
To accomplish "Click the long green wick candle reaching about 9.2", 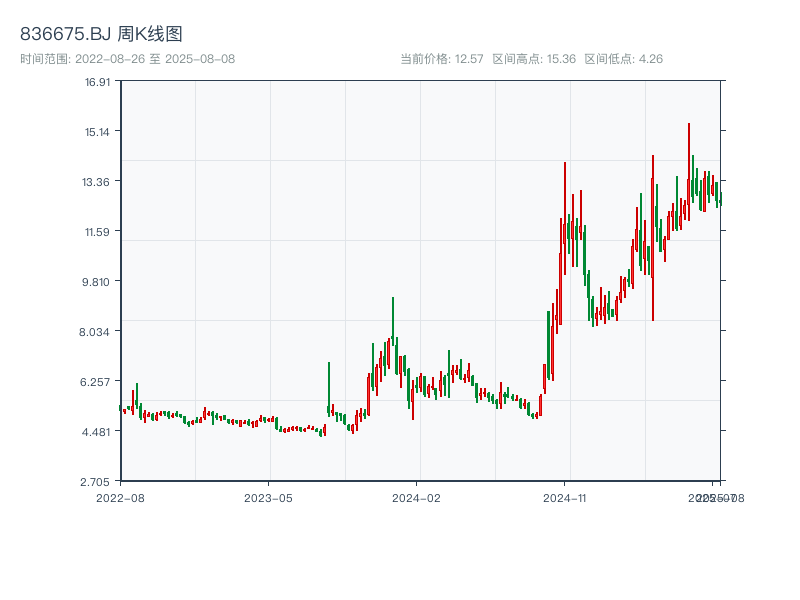I will click(x=393, y=319).
